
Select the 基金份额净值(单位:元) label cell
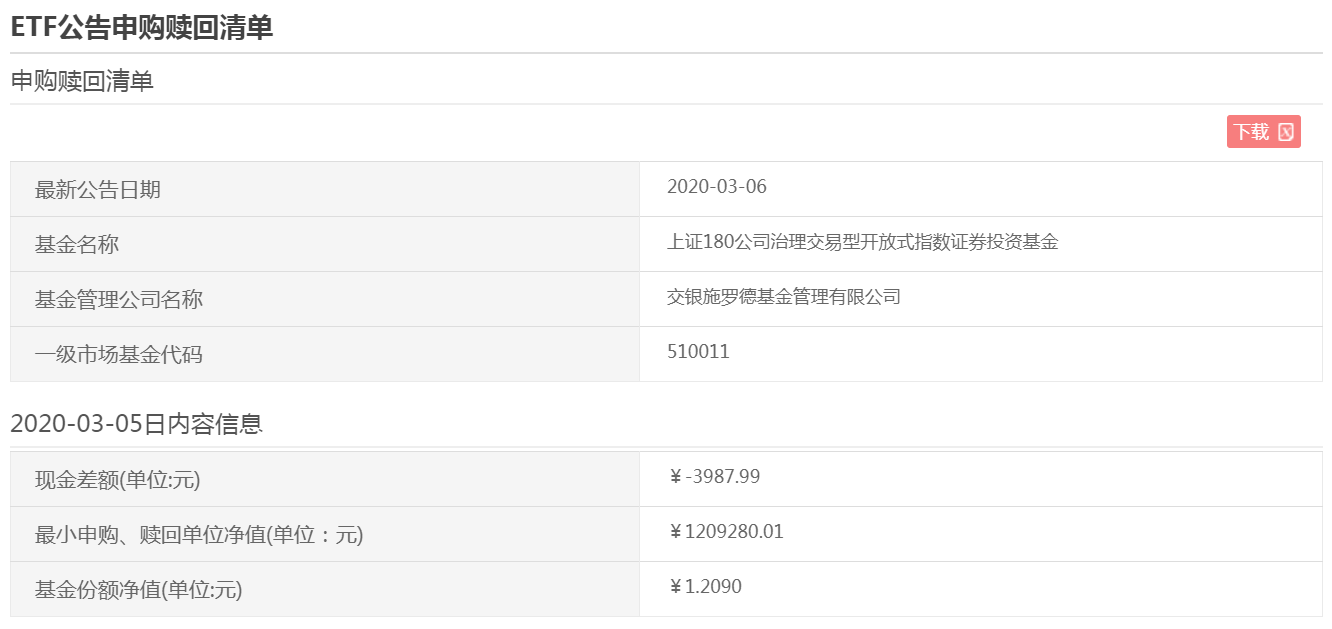tap(139, 590)
